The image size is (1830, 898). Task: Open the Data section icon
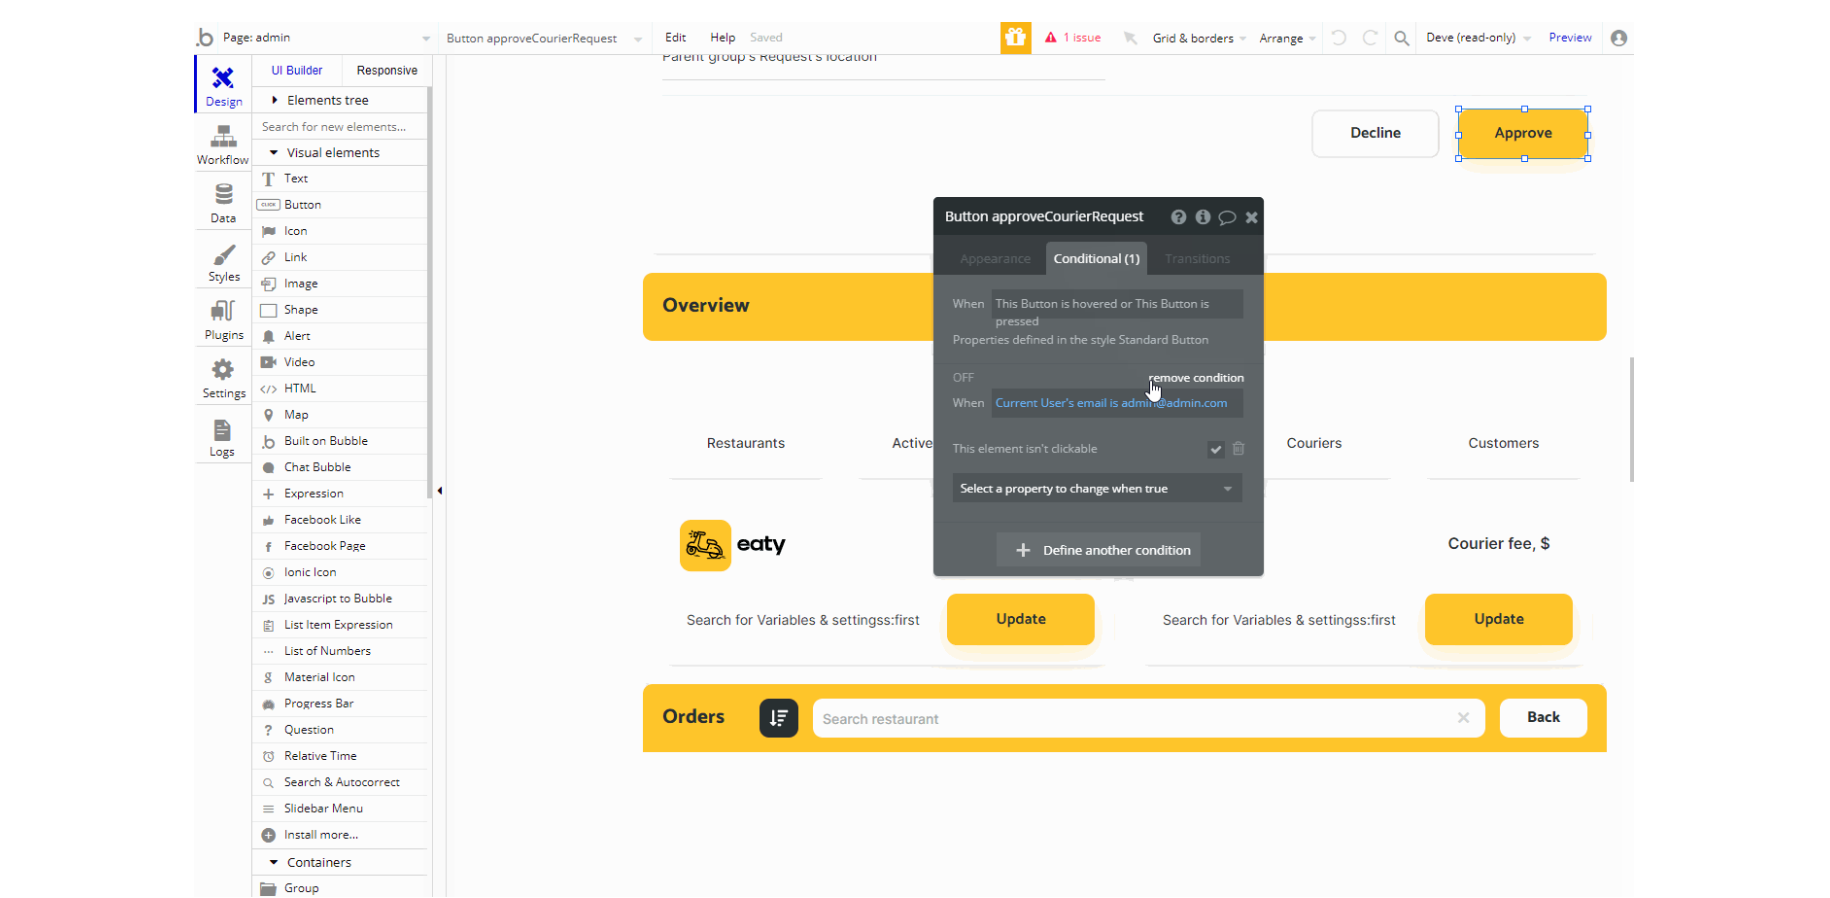[223, 194]
